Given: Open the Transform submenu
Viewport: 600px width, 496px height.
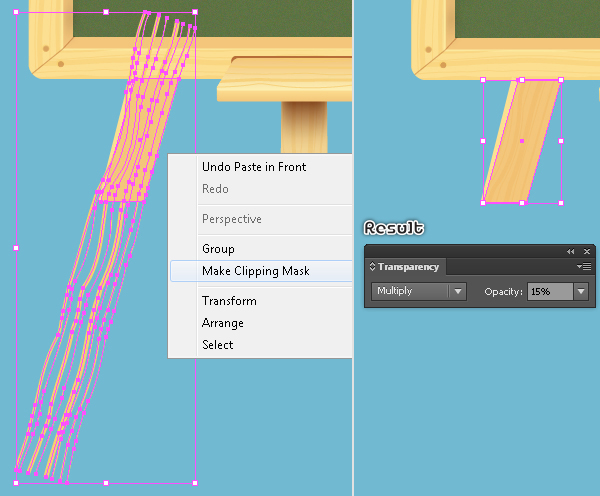Looking at the screenshot, I should [x=229, y=301].
